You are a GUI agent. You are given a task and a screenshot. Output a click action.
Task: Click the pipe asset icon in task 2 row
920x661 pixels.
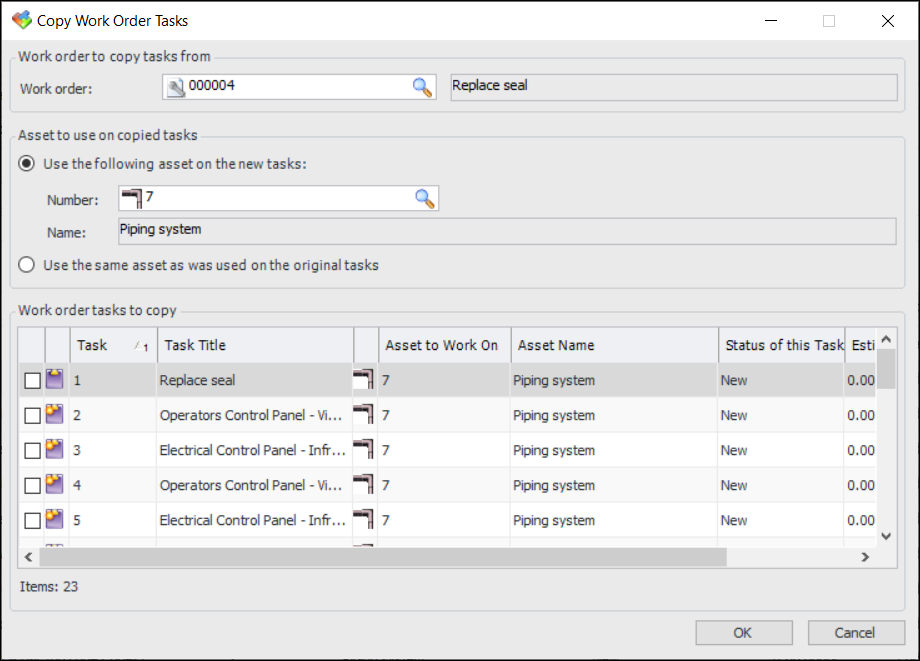point(364,415)
